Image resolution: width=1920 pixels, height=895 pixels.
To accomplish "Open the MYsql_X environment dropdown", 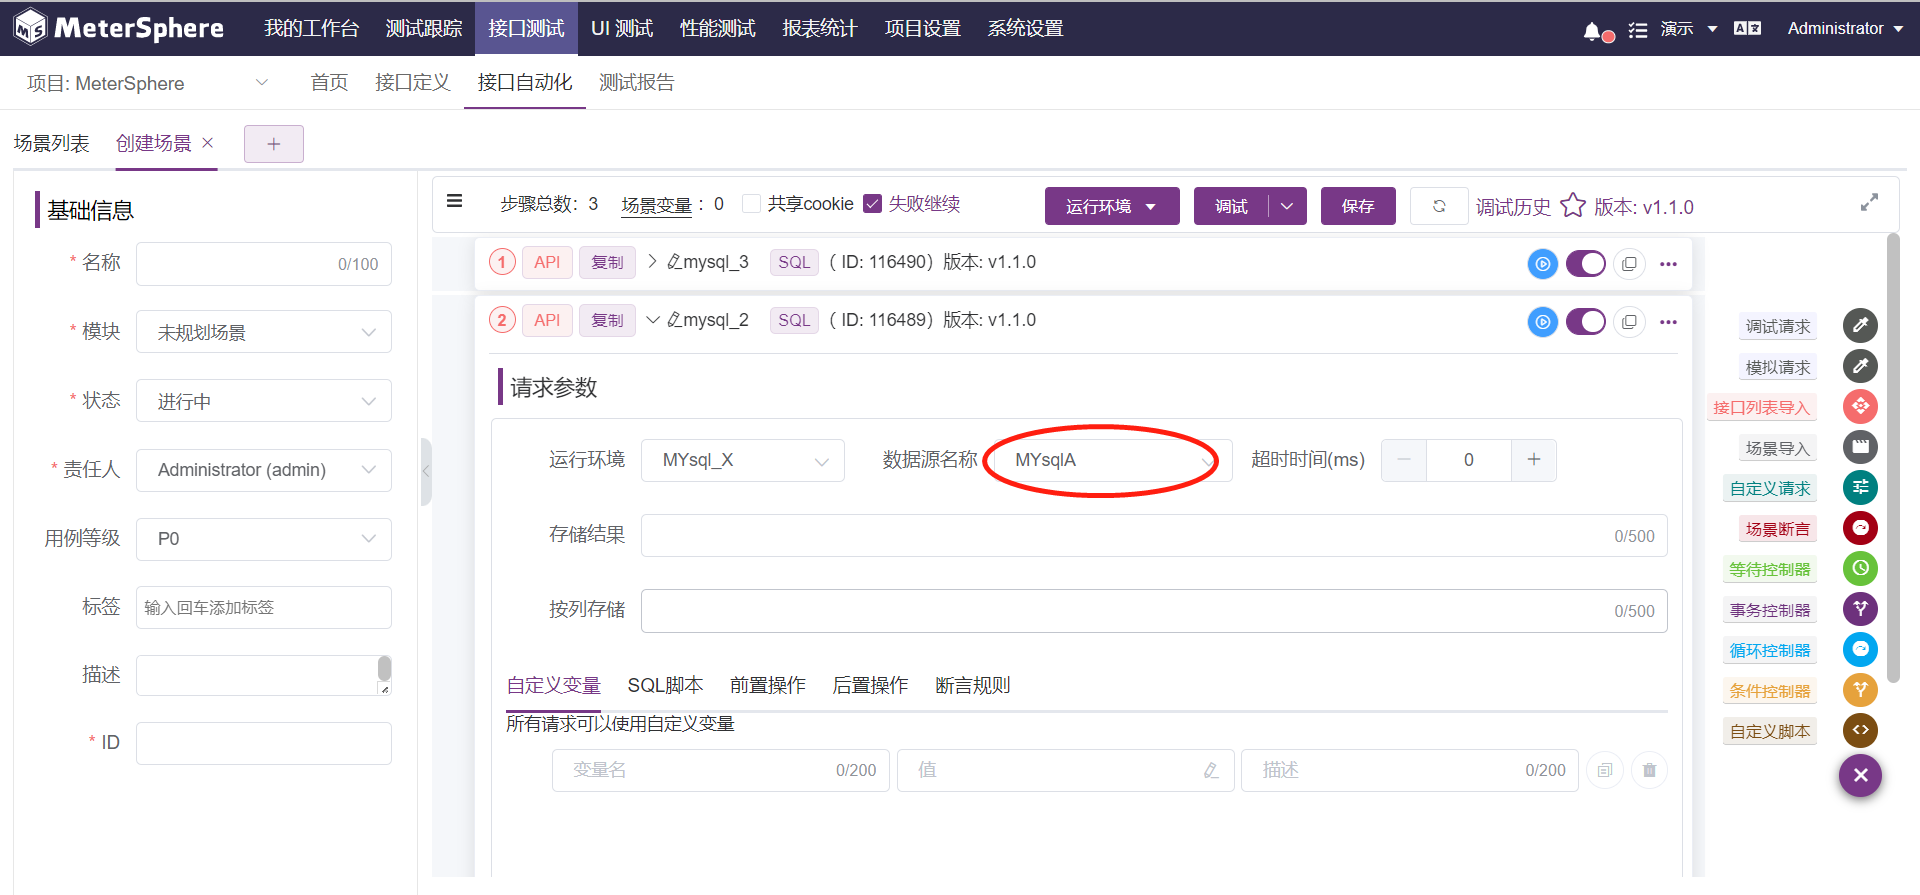I will (743, 460).
